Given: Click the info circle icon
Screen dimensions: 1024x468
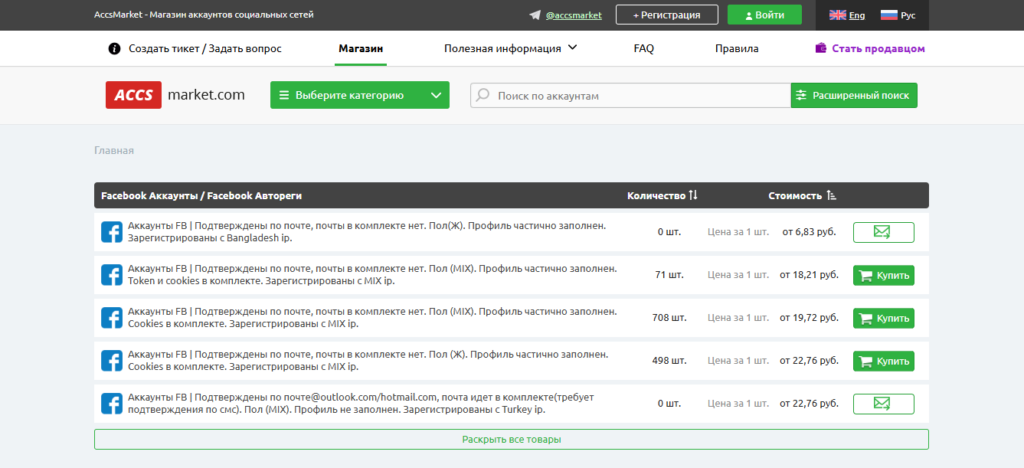Looking at the screenshot, I should (114, 48).
